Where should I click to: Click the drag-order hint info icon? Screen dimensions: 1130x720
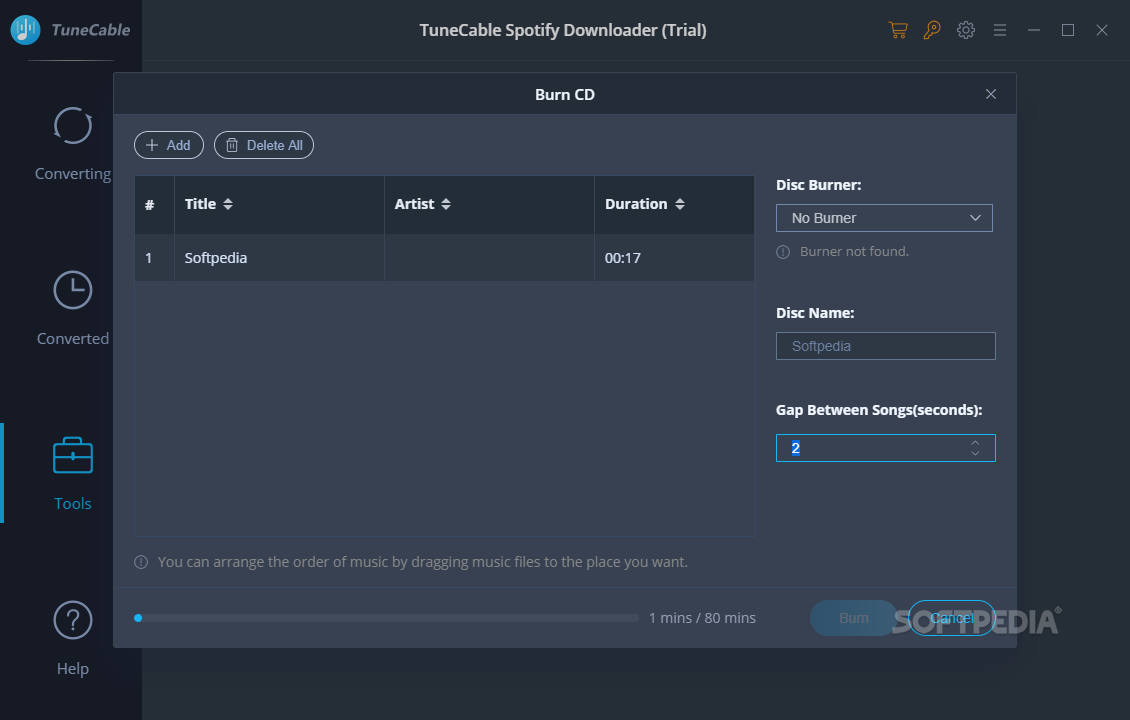[141, 562]
